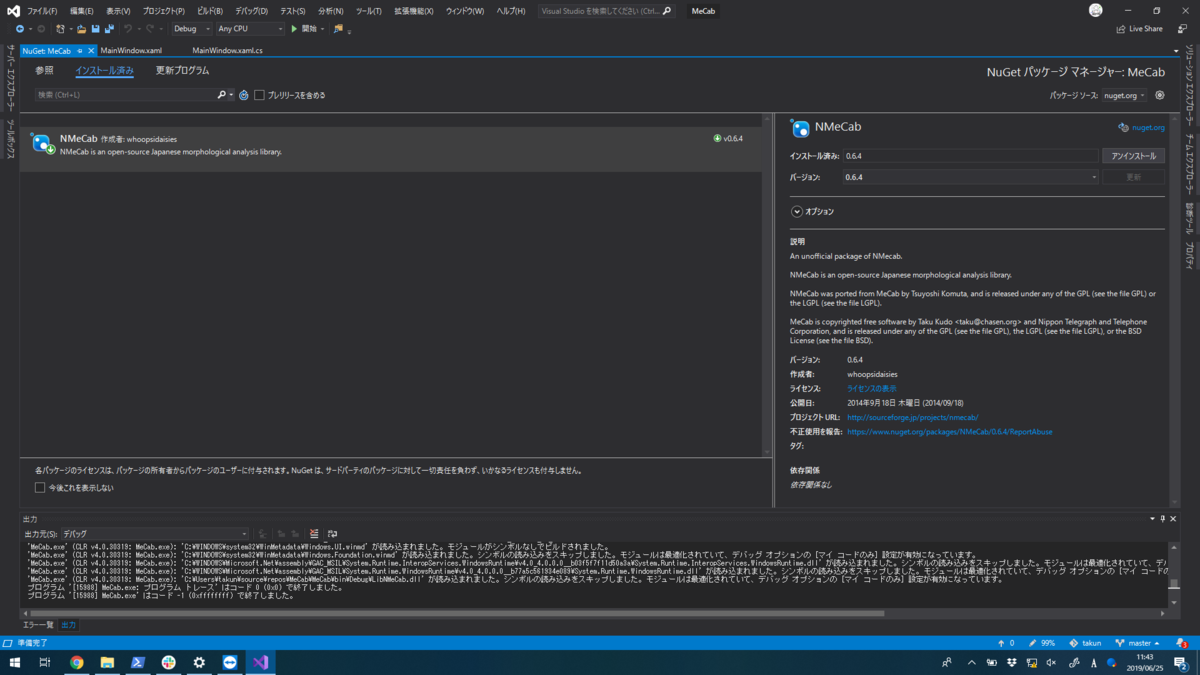Open the start button dropdown arrow
The width and height of the screenshot is (1200, 675).
click(x=322, y=29)
